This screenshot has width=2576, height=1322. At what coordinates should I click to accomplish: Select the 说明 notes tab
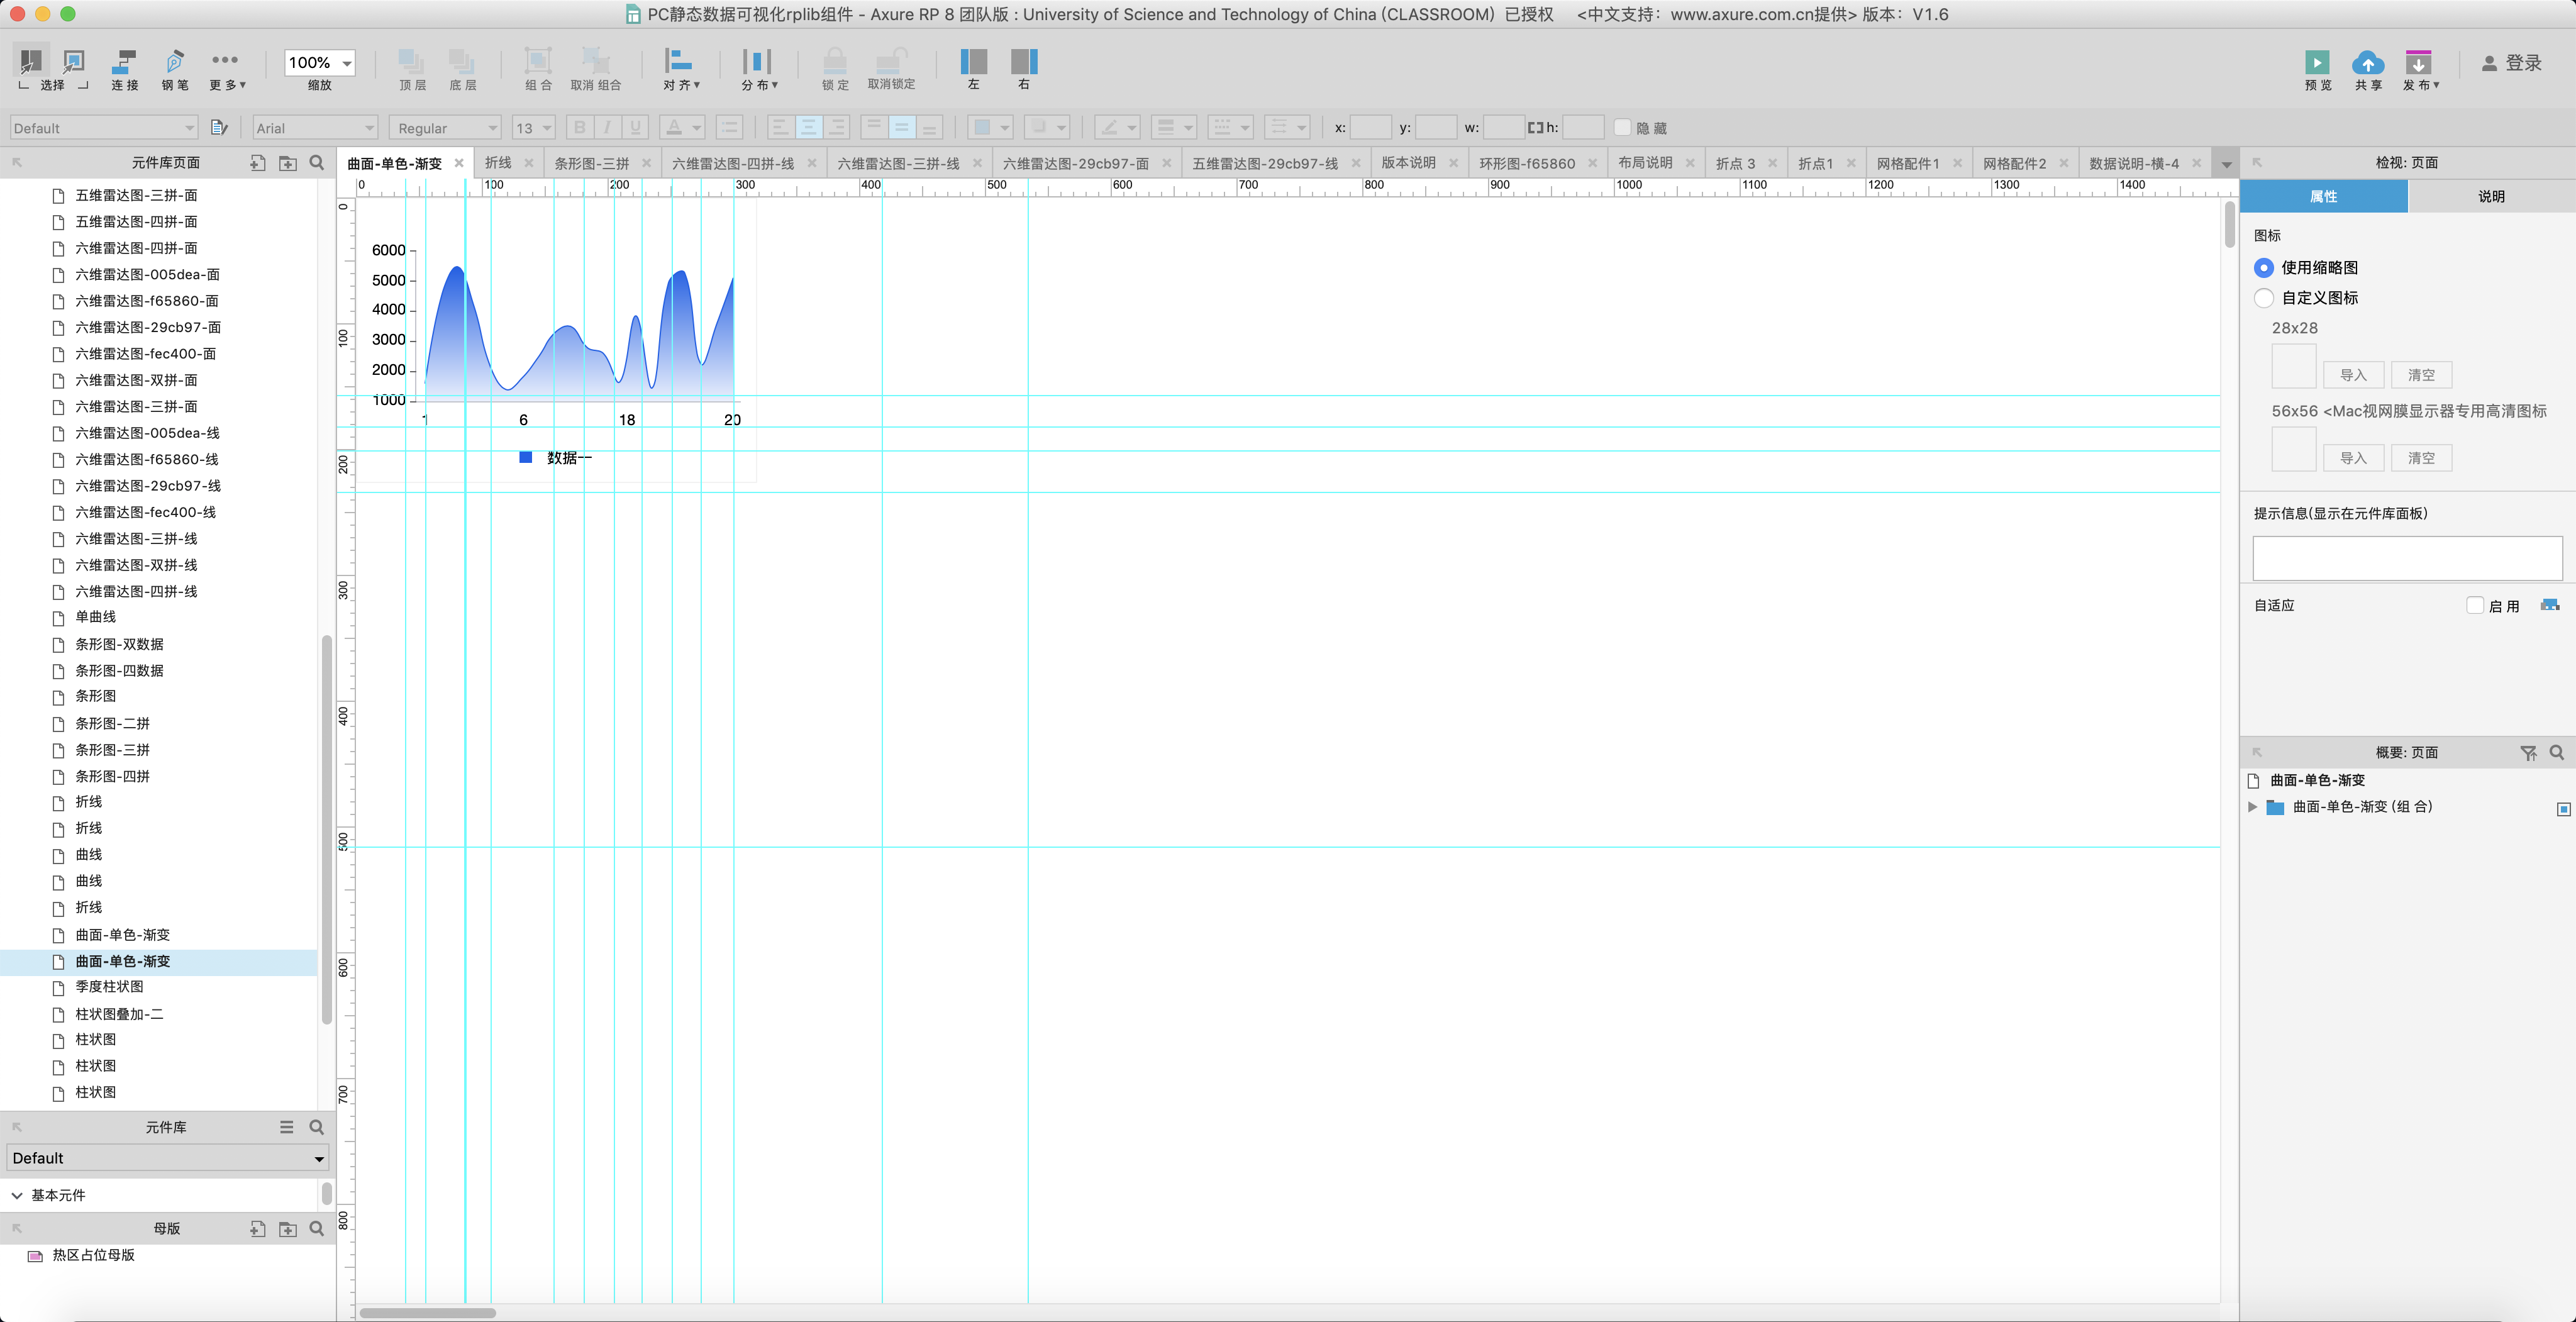(2491, 196)
